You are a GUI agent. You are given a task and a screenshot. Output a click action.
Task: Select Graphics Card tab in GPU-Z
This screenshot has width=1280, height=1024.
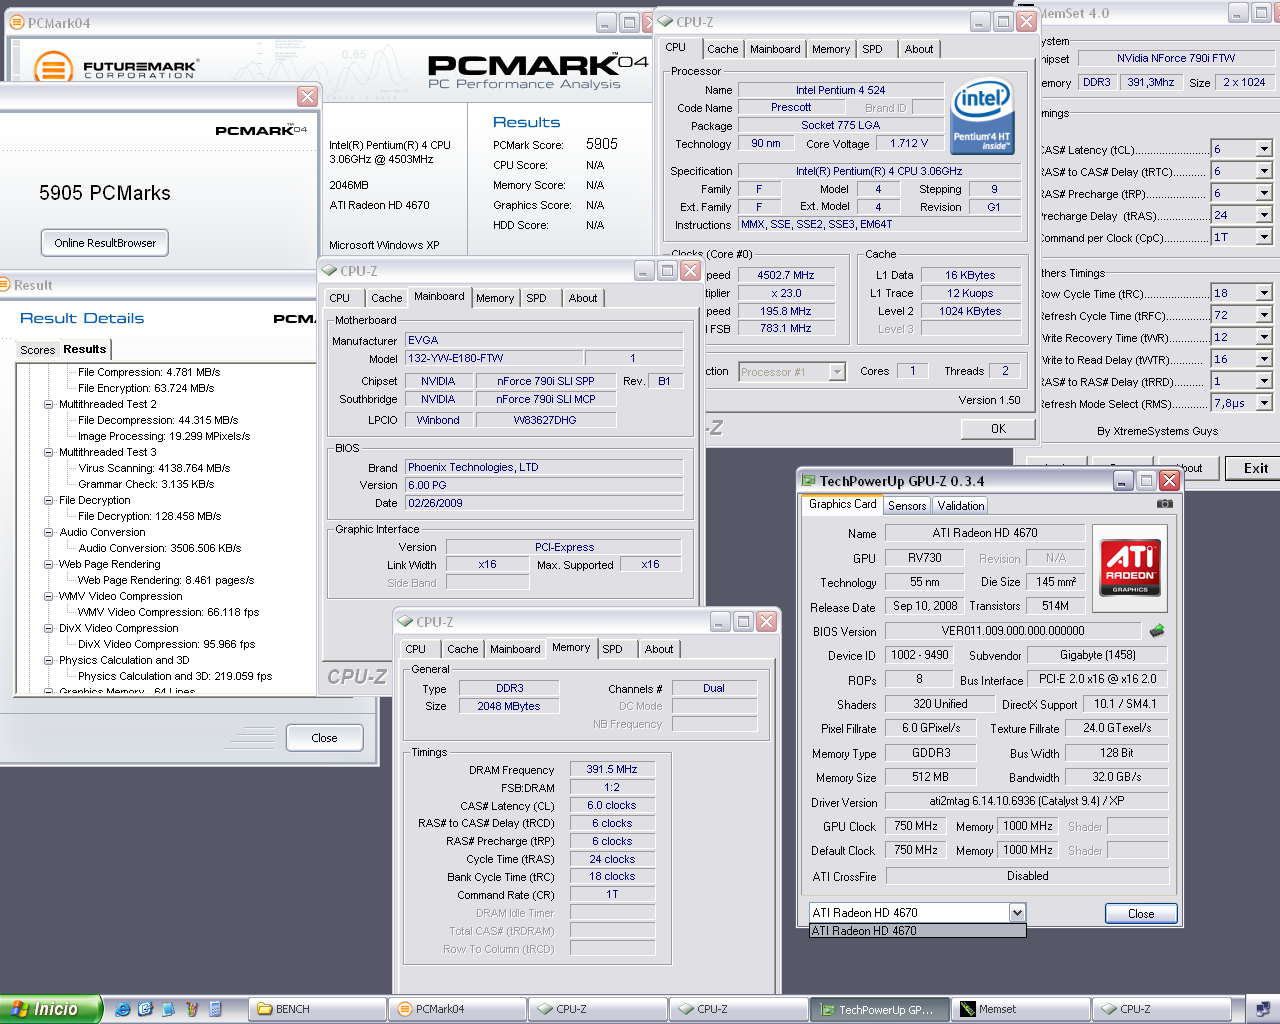(x=843, y=504)
